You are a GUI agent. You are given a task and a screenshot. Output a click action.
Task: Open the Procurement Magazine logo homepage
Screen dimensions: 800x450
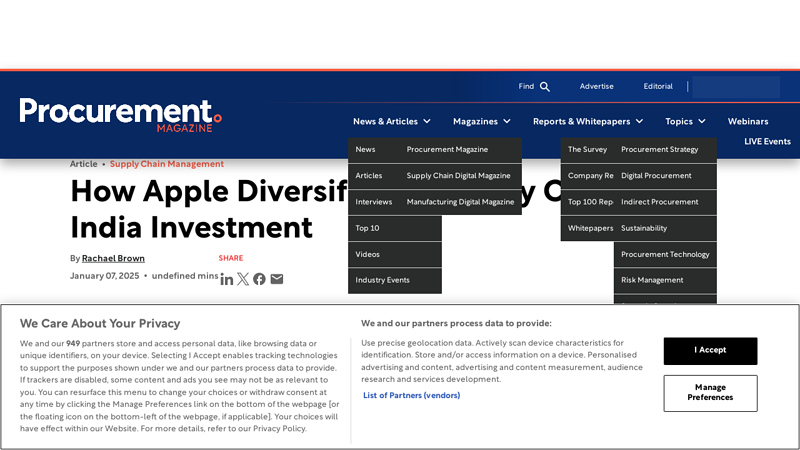(x=120, y=115)
